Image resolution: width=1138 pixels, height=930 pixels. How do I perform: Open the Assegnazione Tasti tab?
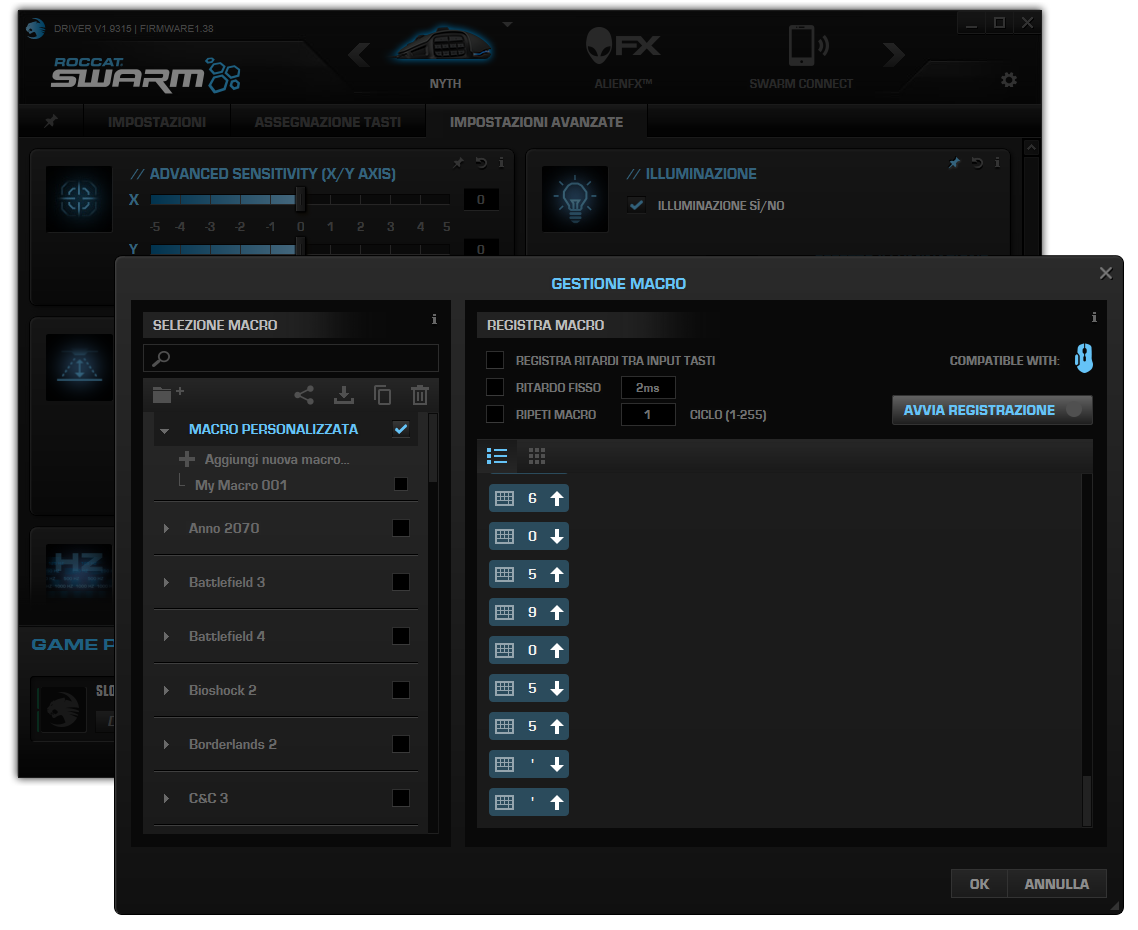point(327,122)
